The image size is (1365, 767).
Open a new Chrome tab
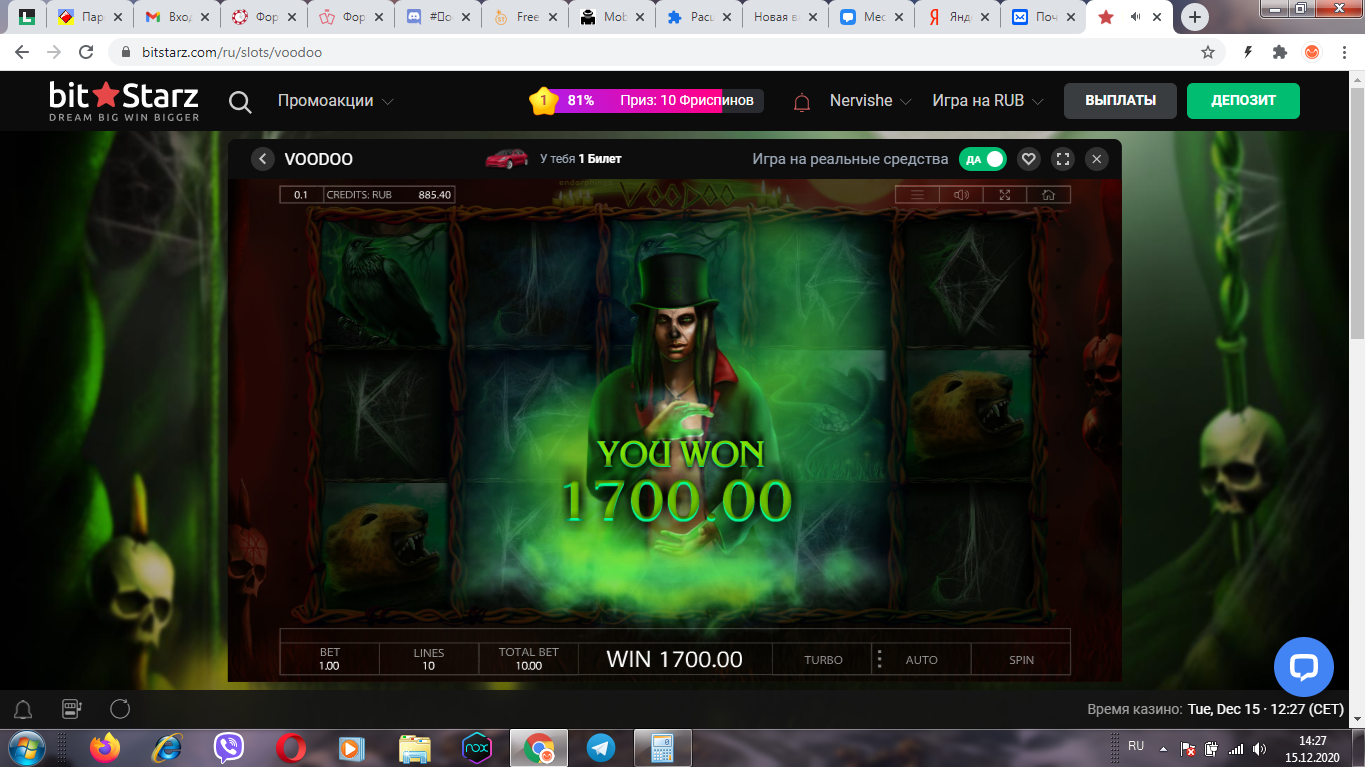pyautogui.click(x=1195, y=17)
